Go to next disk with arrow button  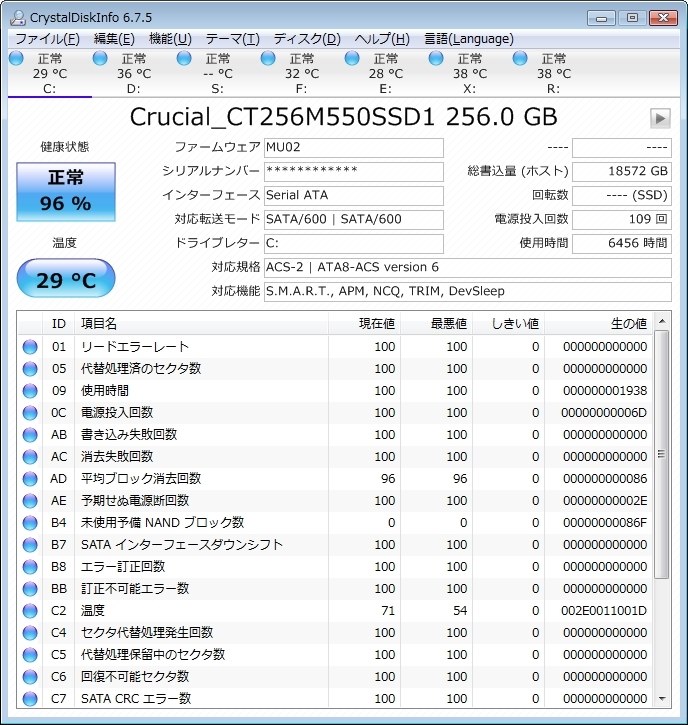pyautogui.click(x=660, y=118)
